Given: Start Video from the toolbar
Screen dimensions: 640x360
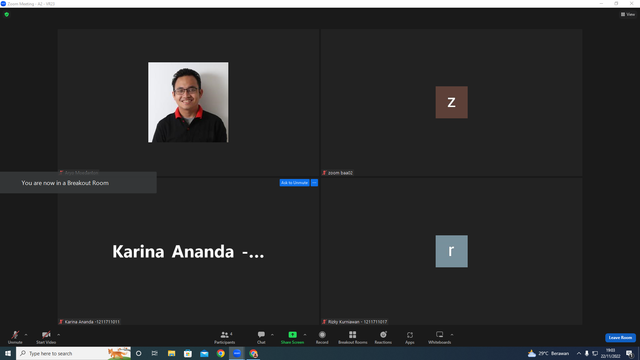Looking at the screenshot, I should [46, 337].
